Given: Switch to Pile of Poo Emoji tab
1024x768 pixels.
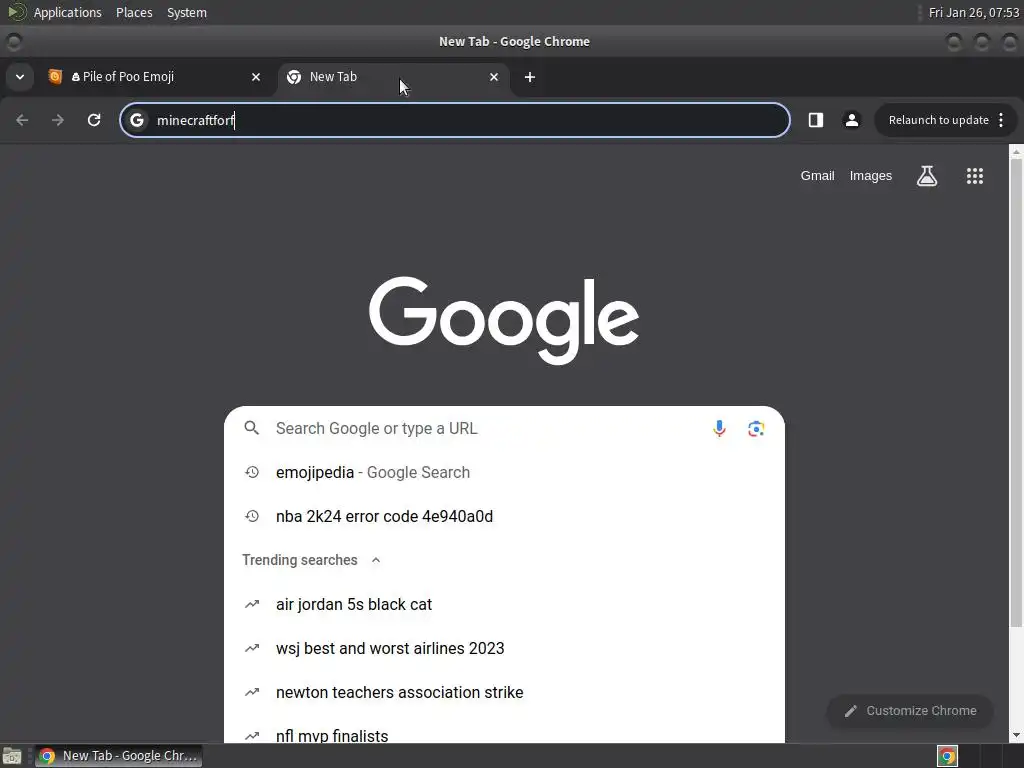Looking at the screenshot, I should tap(155, 77).
